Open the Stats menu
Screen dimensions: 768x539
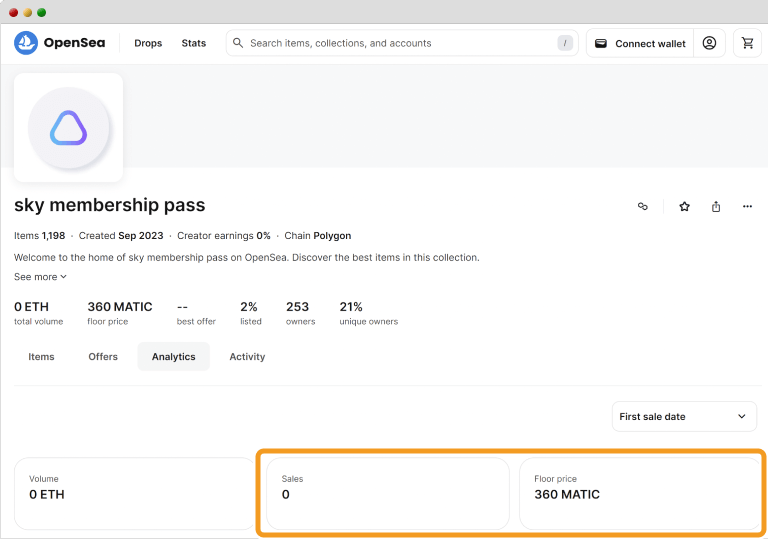click(x=193, y=43)
